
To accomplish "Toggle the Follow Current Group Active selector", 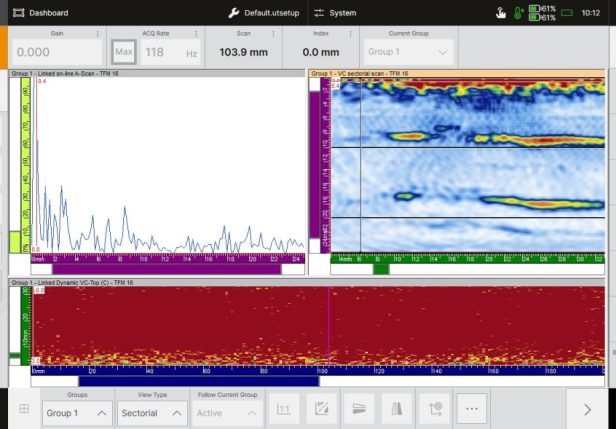I will 227,412.
